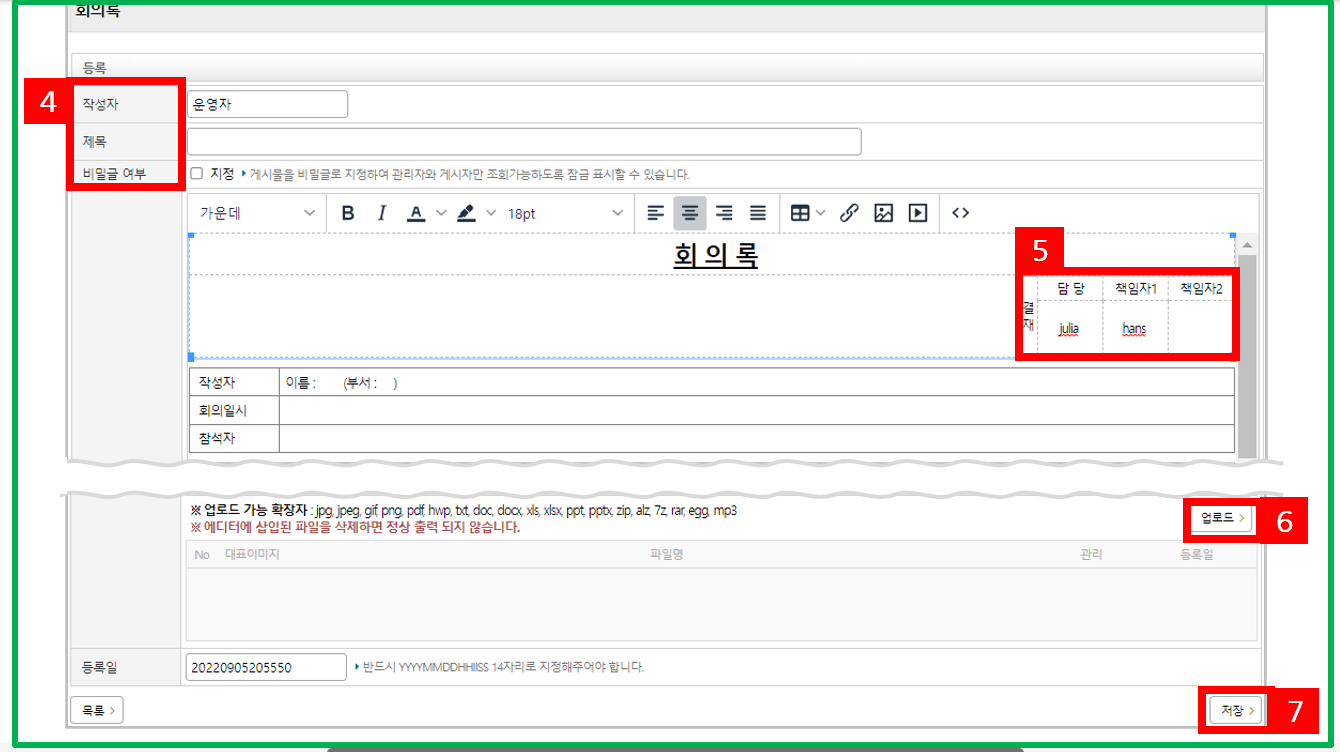The width and height of the screenshot is (1340, 752).
Task: Insert an image using the image icon
Action: (883, 213)
